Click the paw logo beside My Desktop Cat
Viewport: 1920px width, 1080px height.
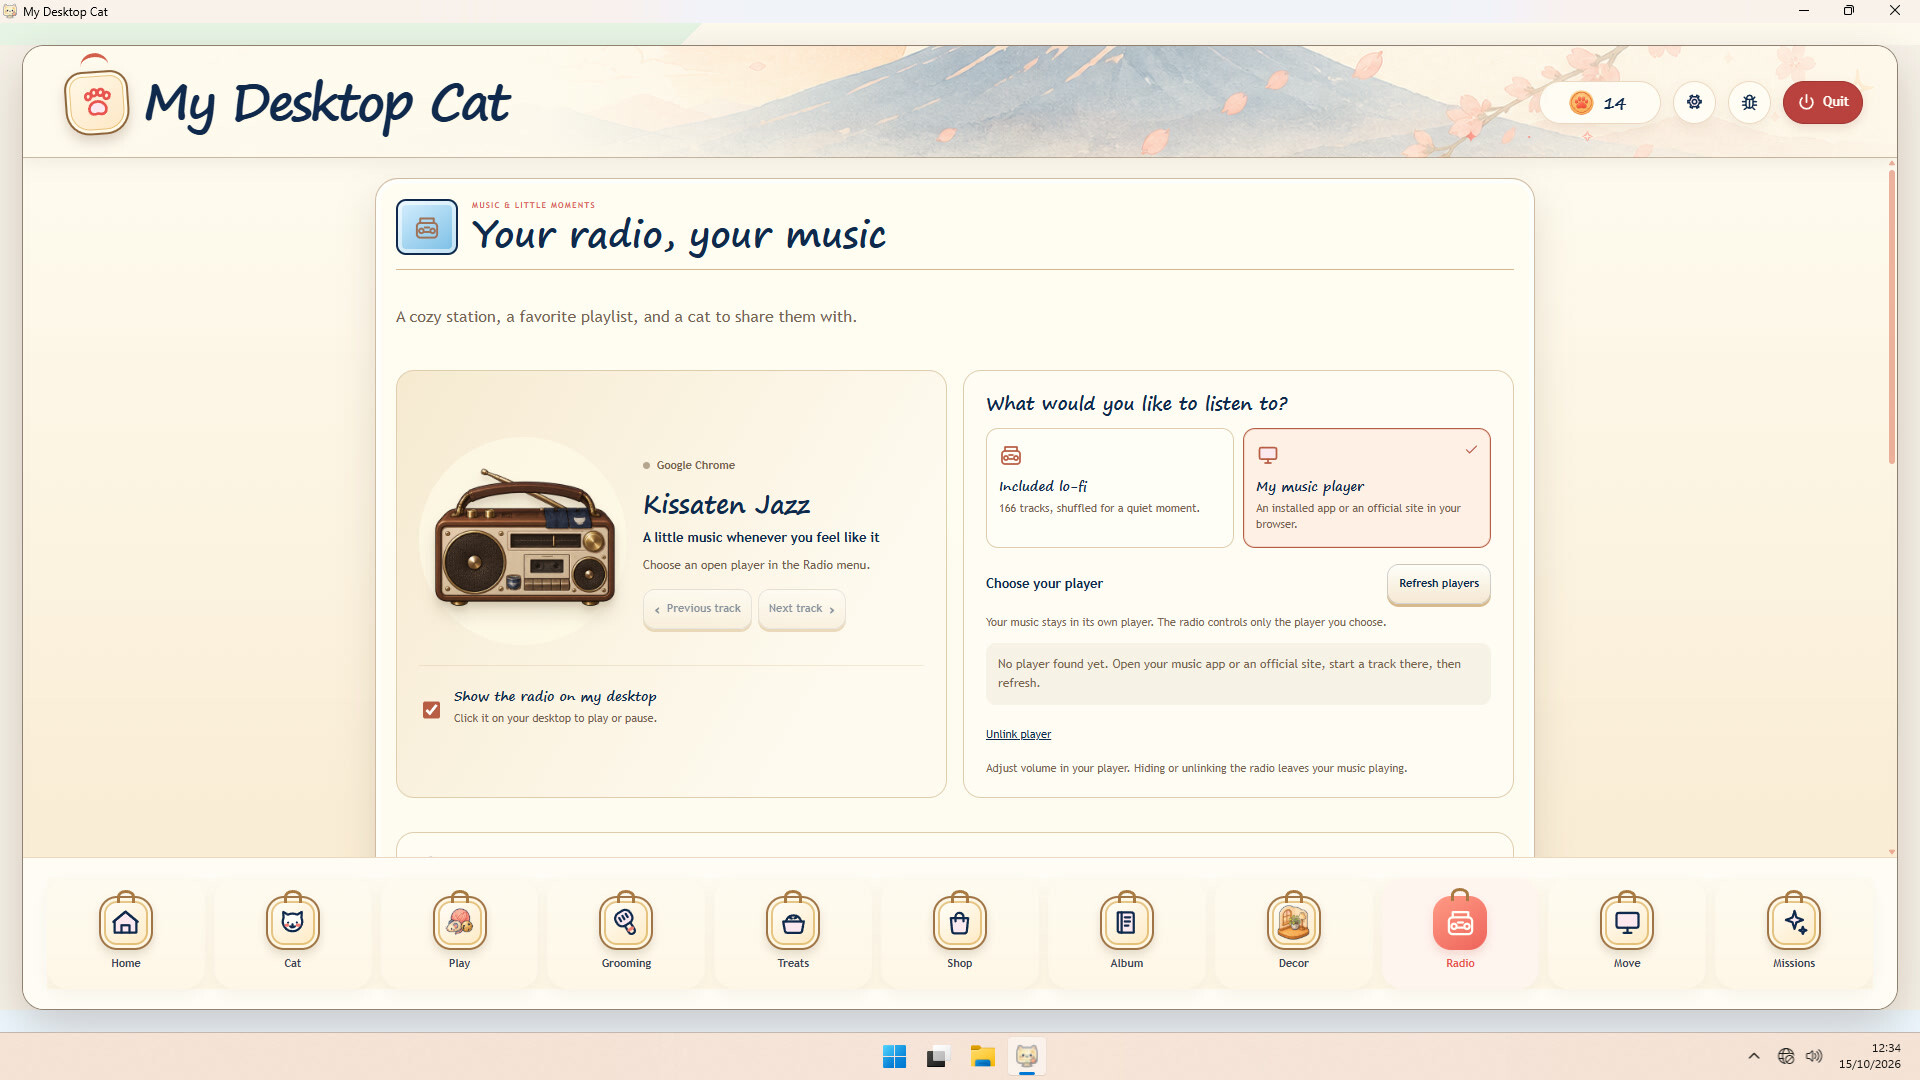97,101
